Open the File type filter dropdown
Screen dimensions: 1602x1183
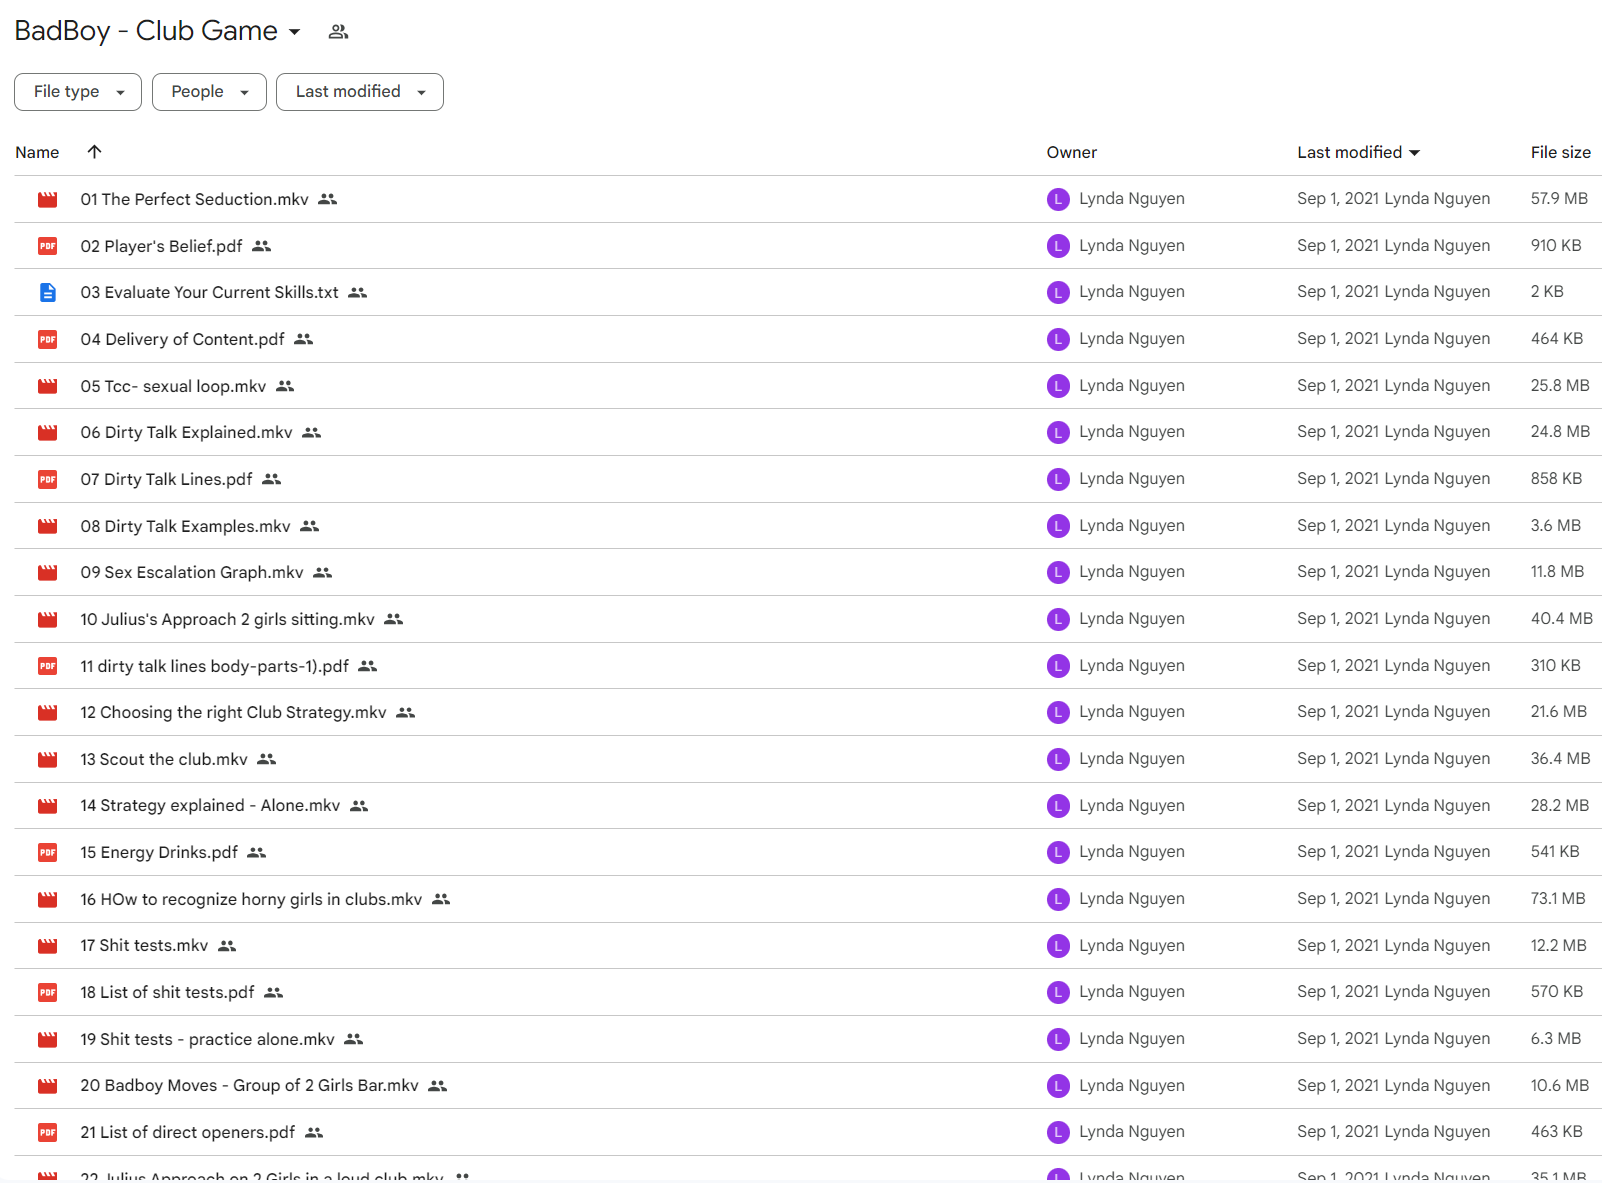point(78,92)
